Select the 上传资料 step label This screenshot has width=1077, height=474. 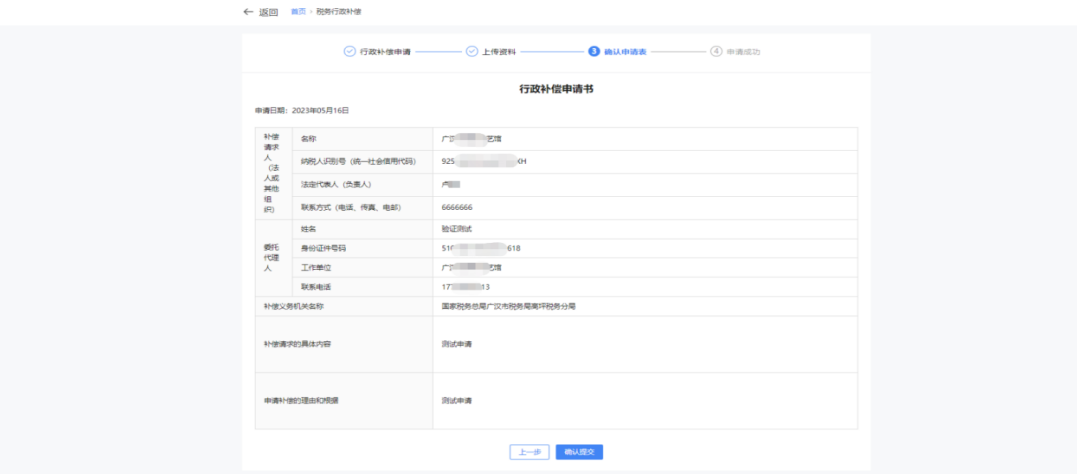(x=499, y=51)
